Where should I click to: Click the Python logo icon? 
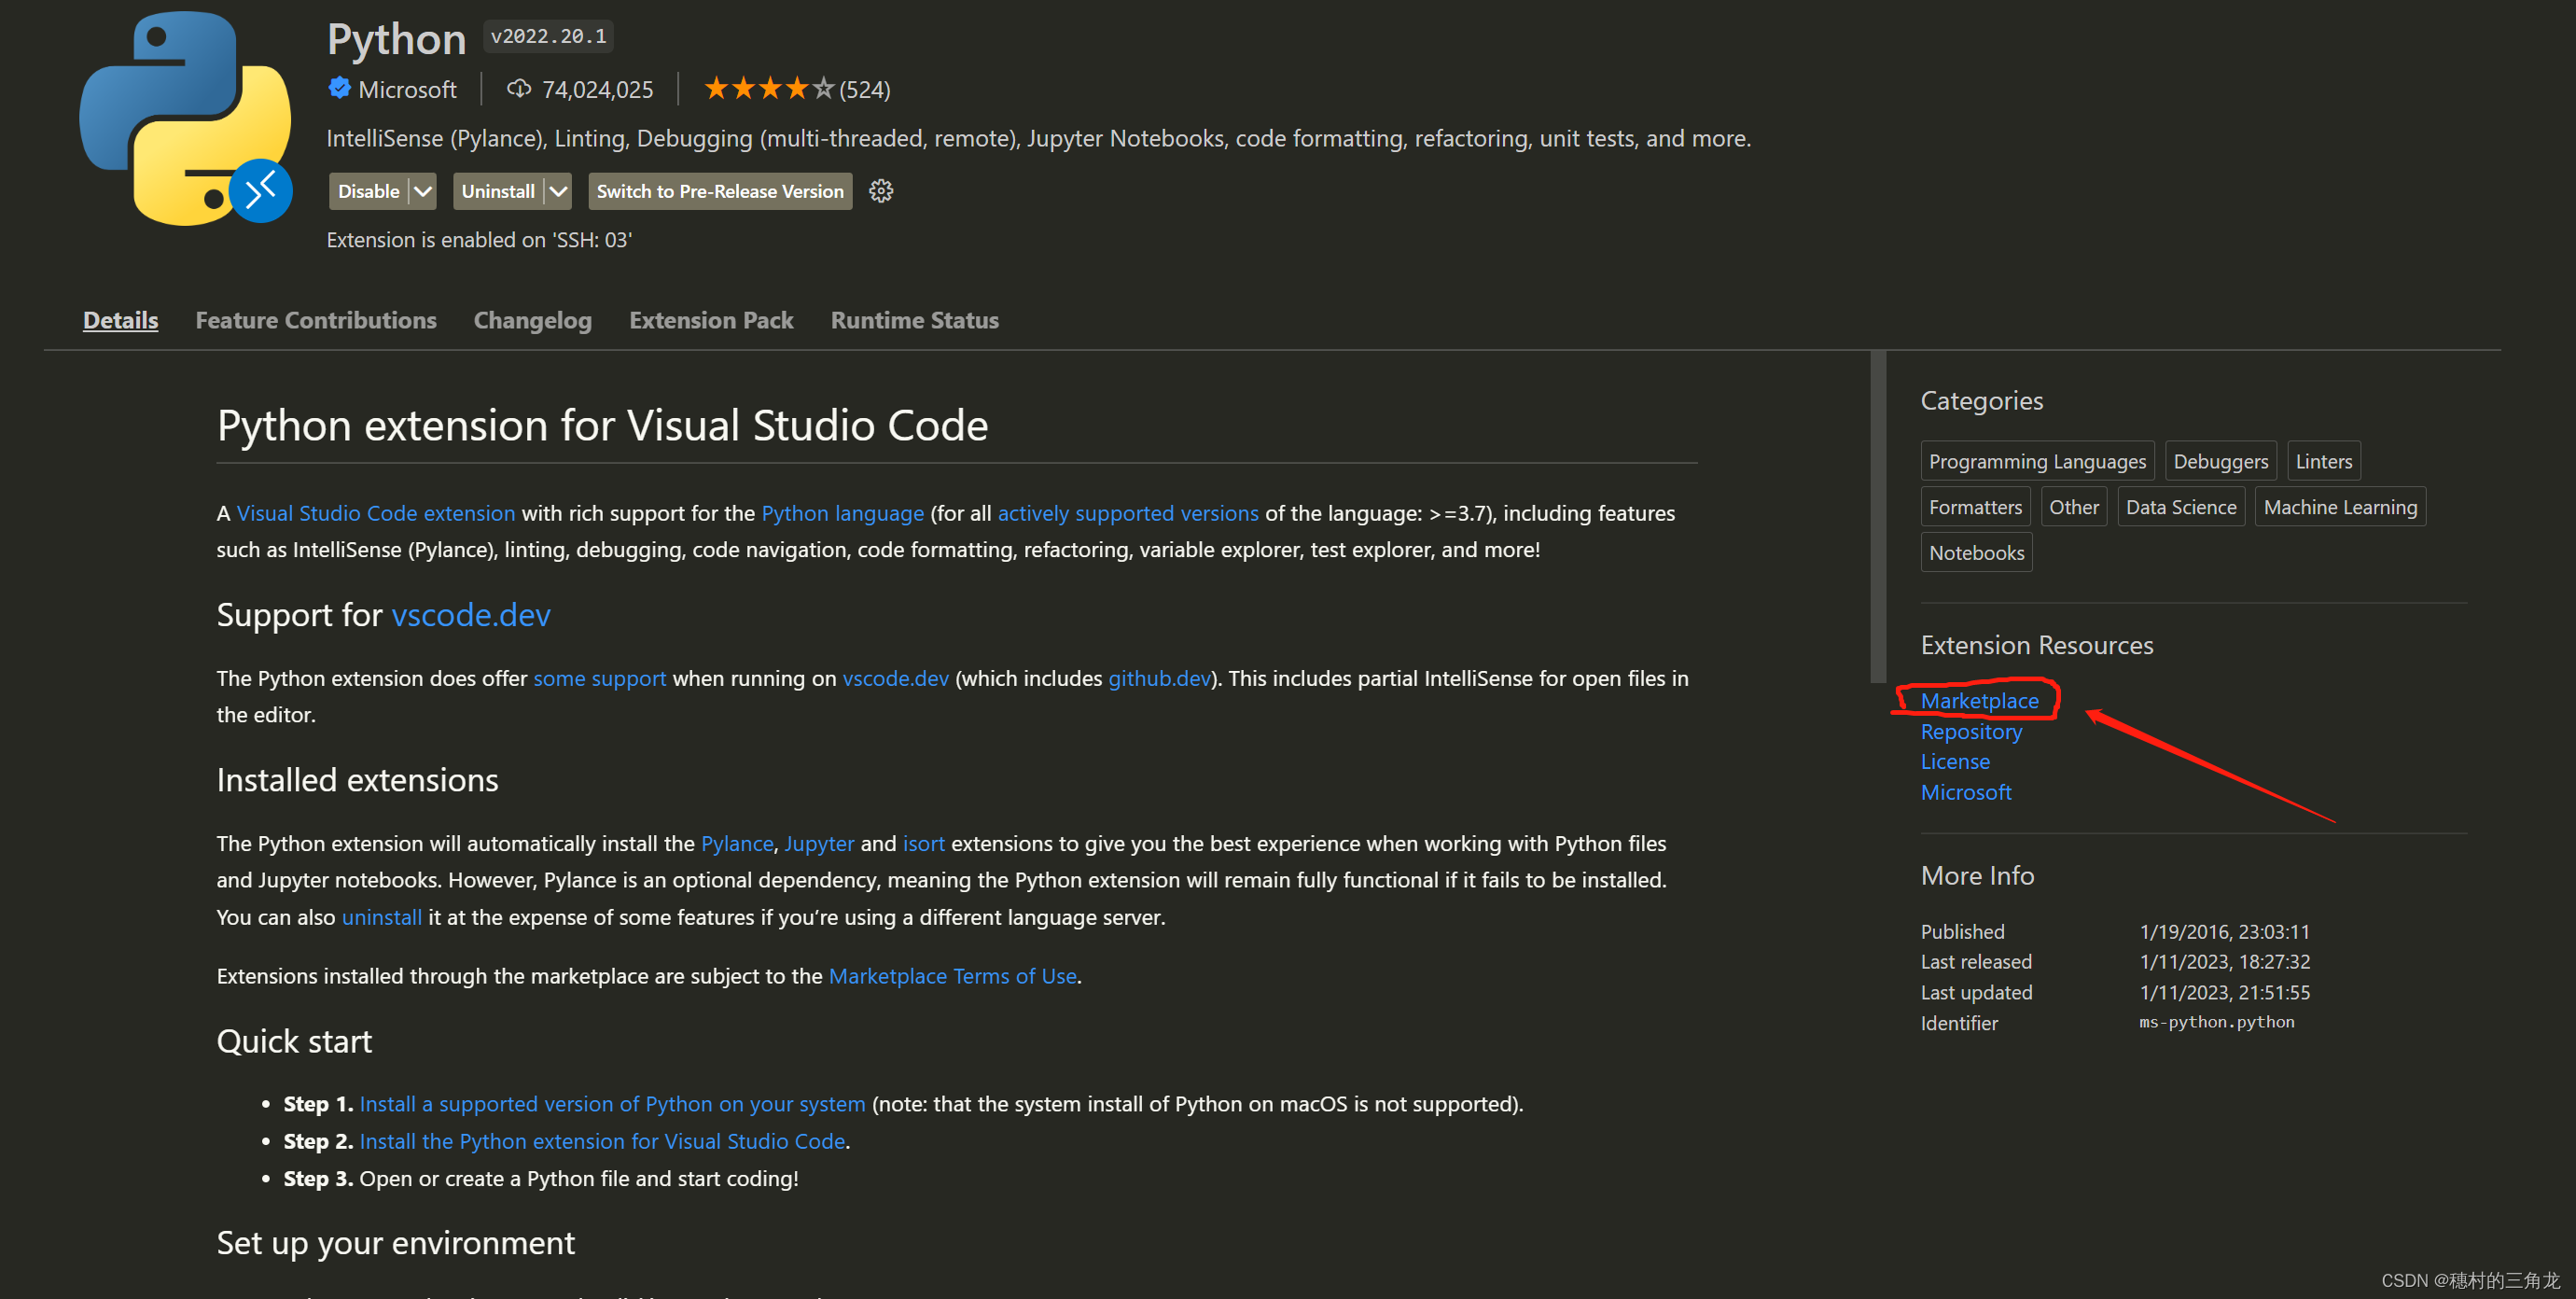[x=186, y=118]
